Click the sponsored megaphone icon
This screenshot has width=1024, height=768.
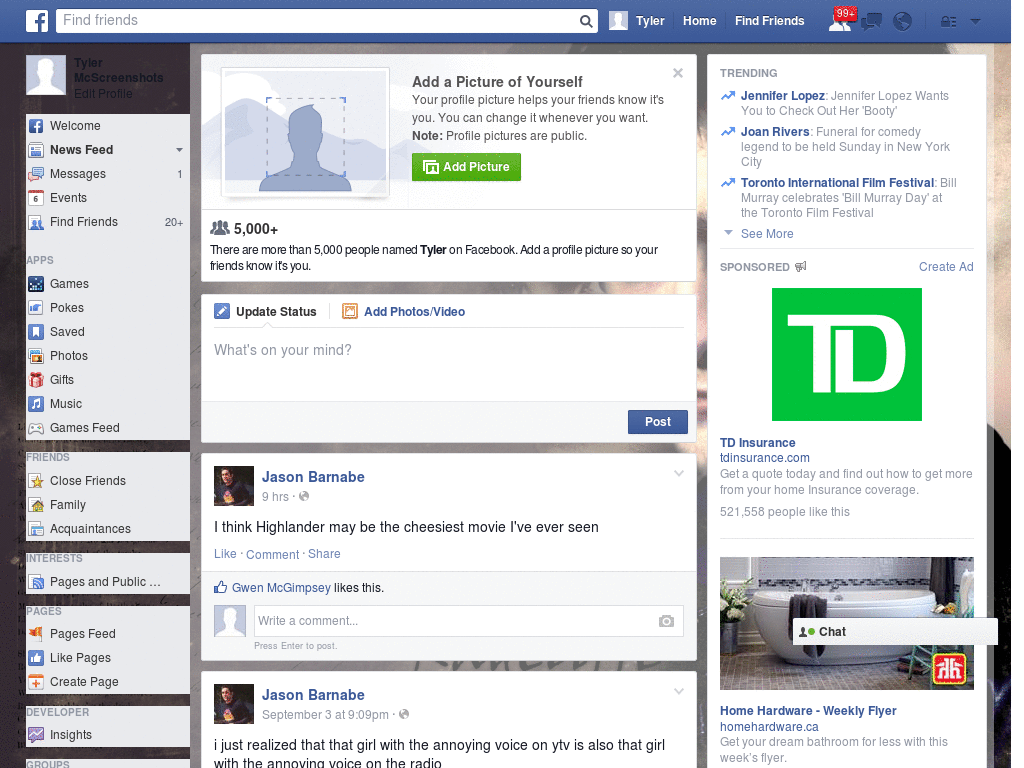pyautogui.click(x=801, y=266)
